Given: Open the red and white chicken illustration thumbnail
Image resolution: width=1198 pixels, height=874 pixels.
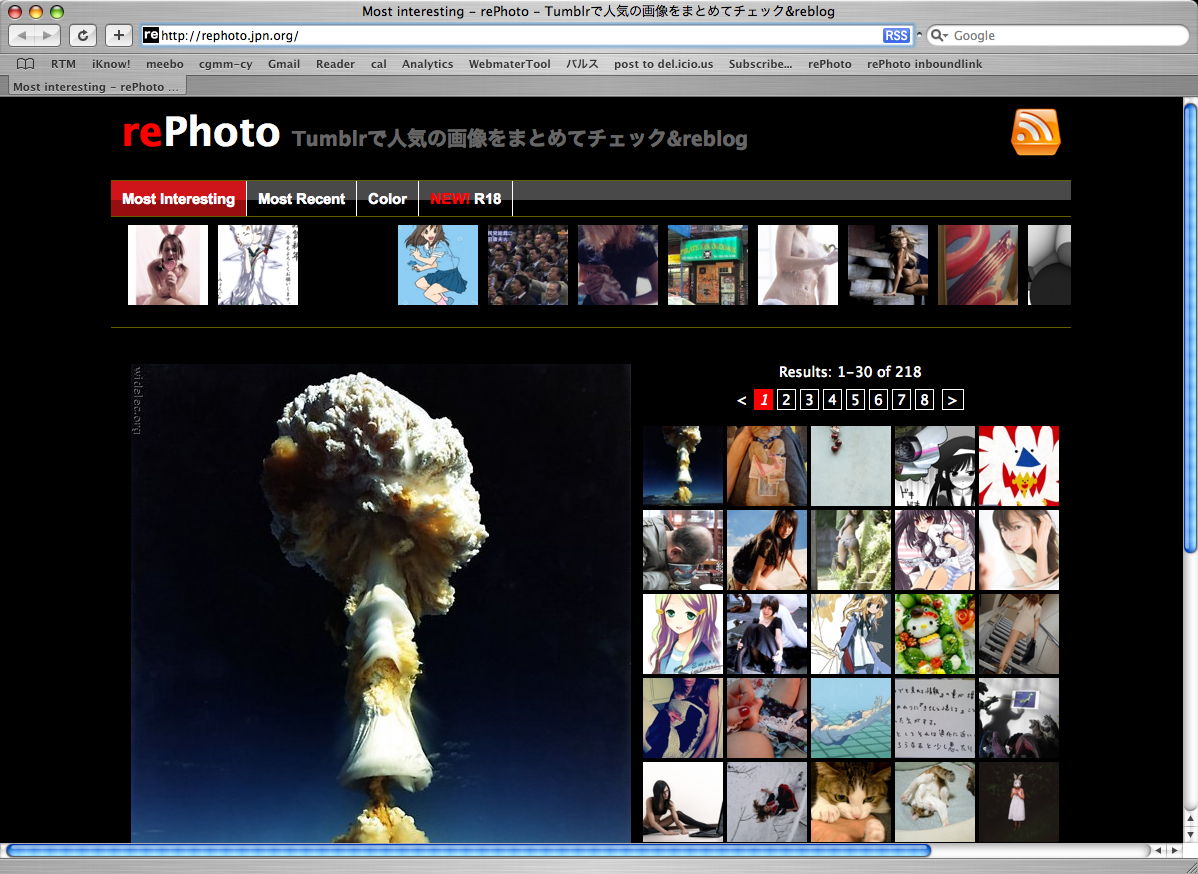Looking at the screenshot, I should [x=1019, y=466].
